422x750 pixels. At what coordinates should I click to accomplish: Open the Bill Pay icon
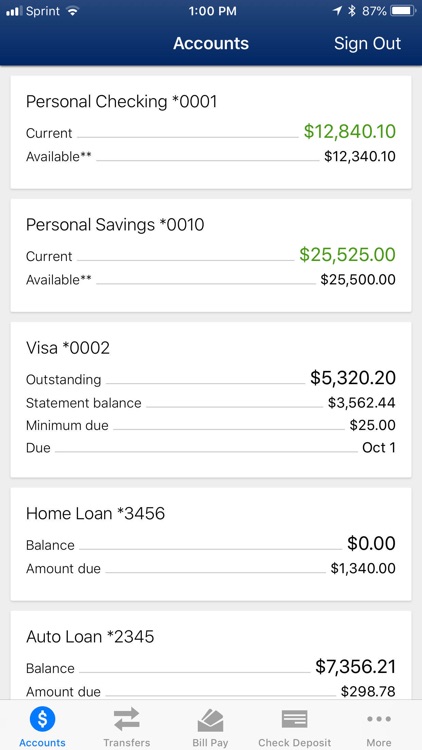[211, 720]
